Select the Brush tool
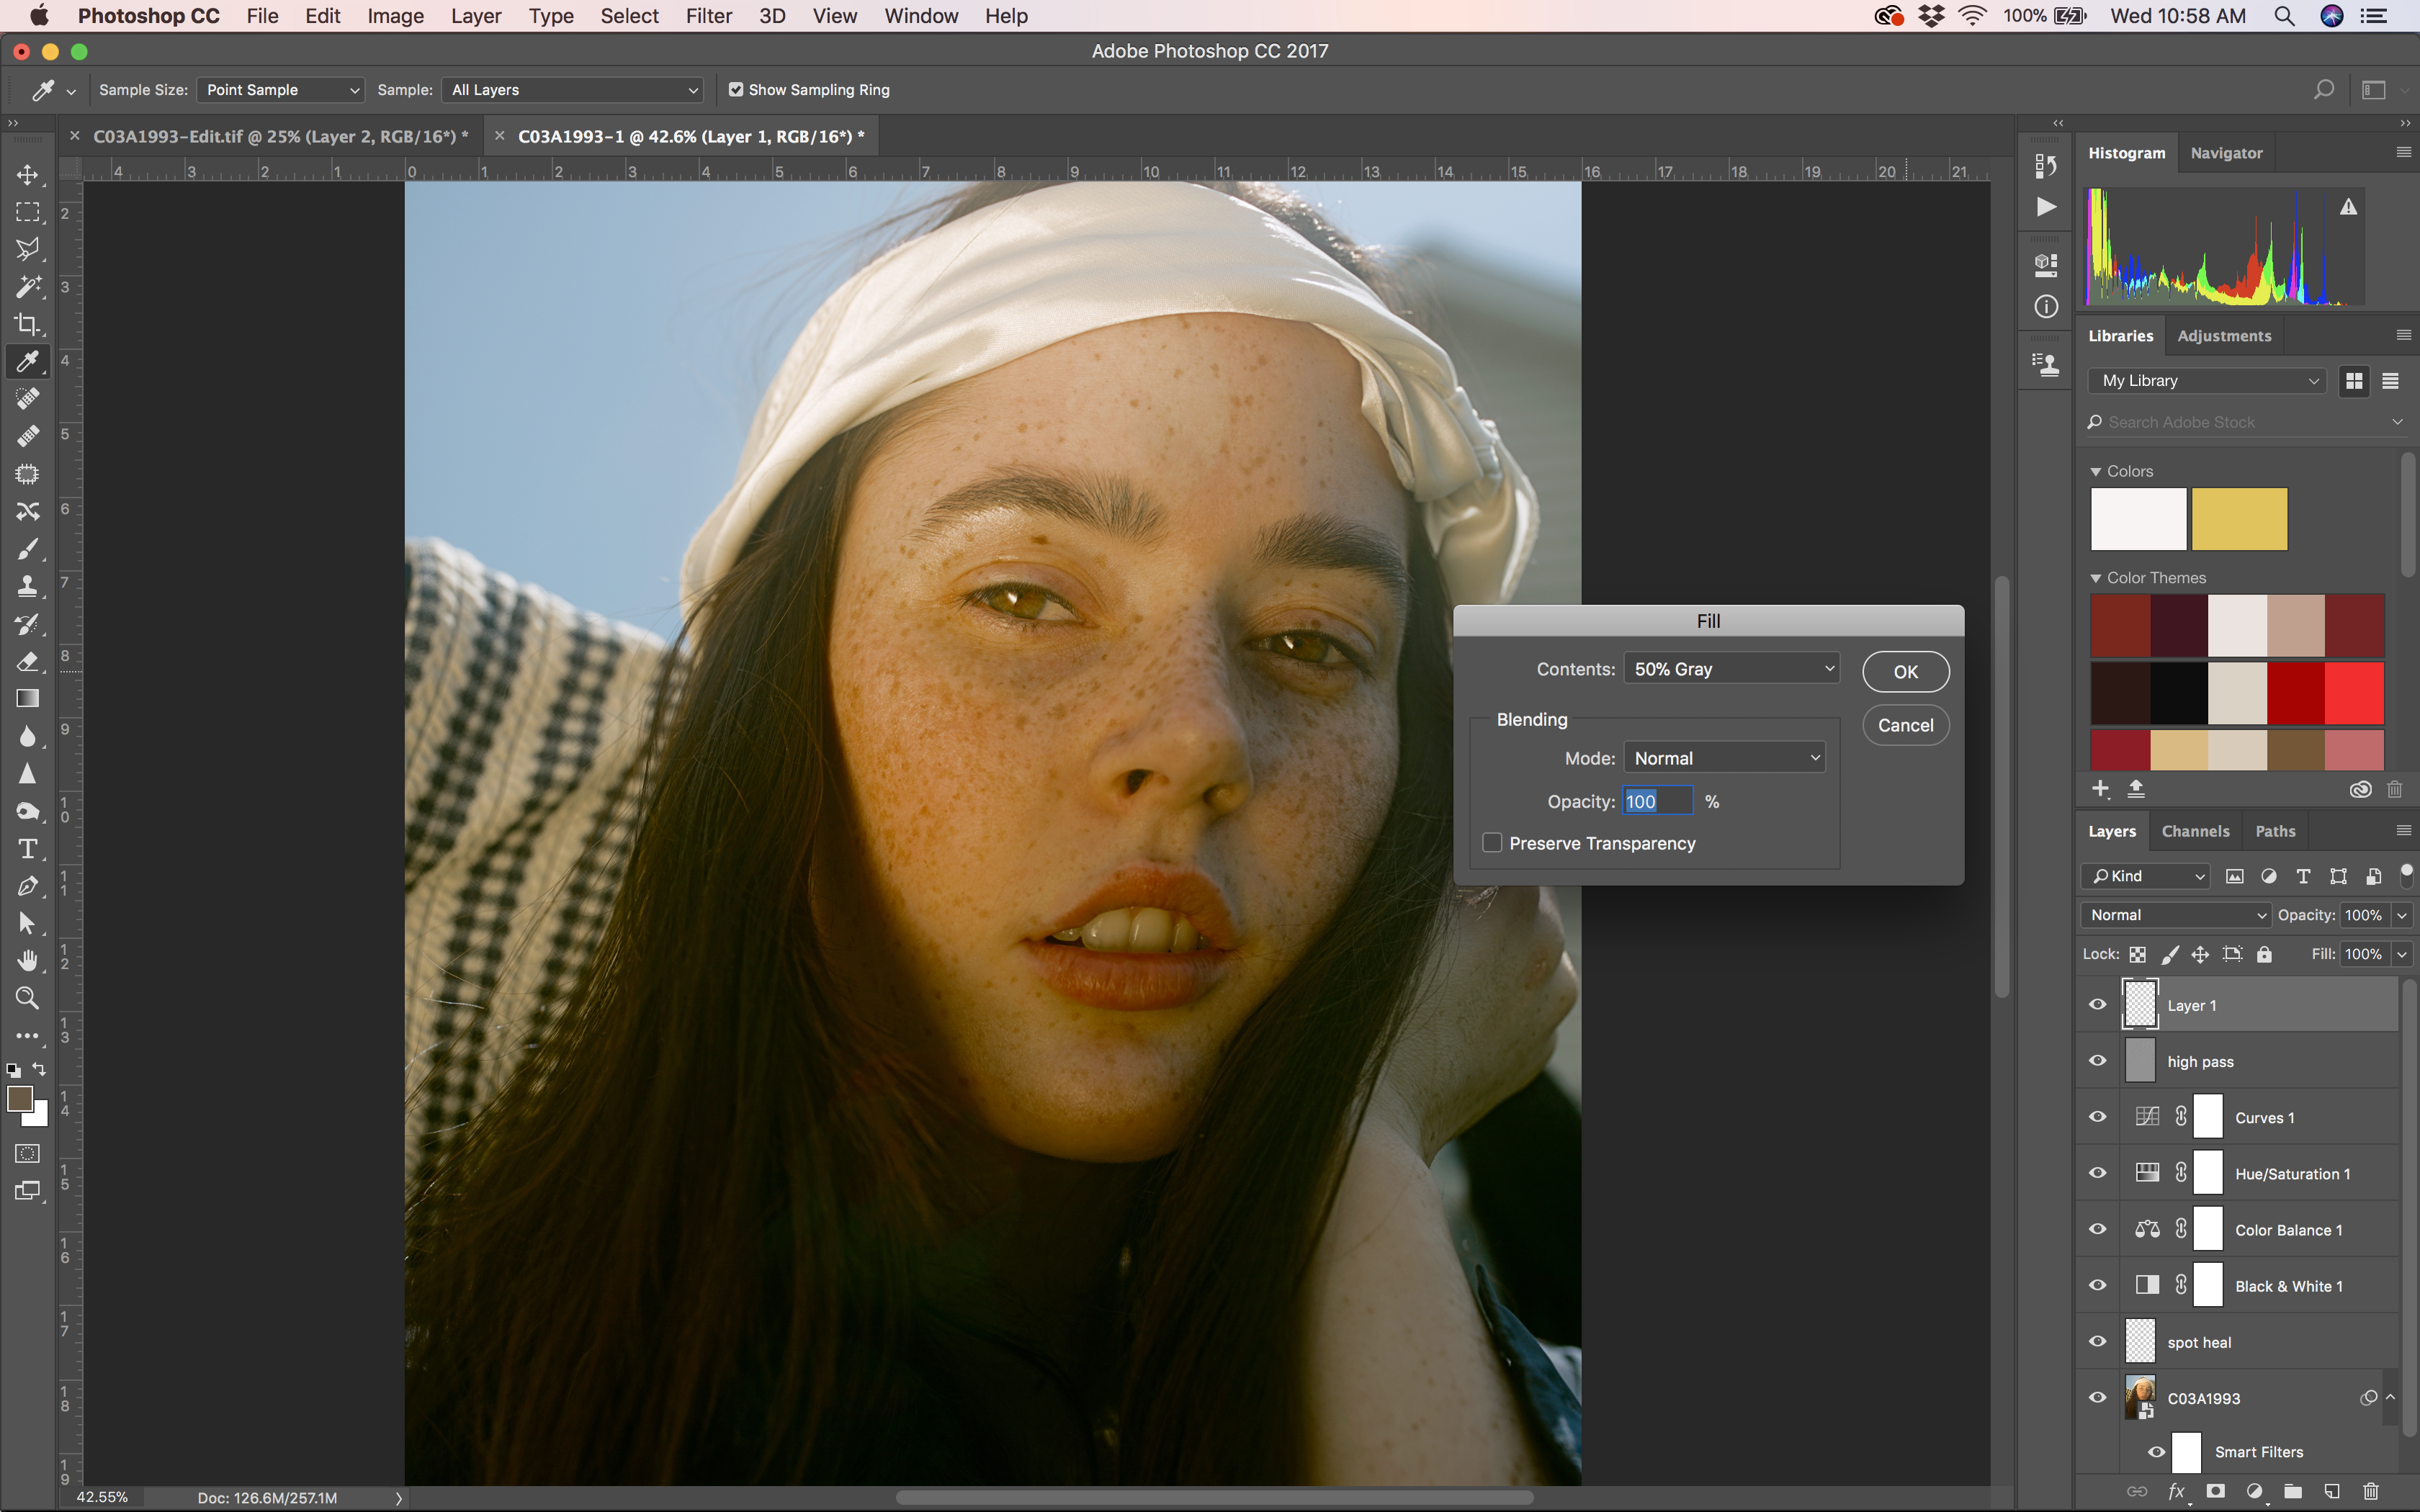2420x1512 pixels. tap(28, 549)
